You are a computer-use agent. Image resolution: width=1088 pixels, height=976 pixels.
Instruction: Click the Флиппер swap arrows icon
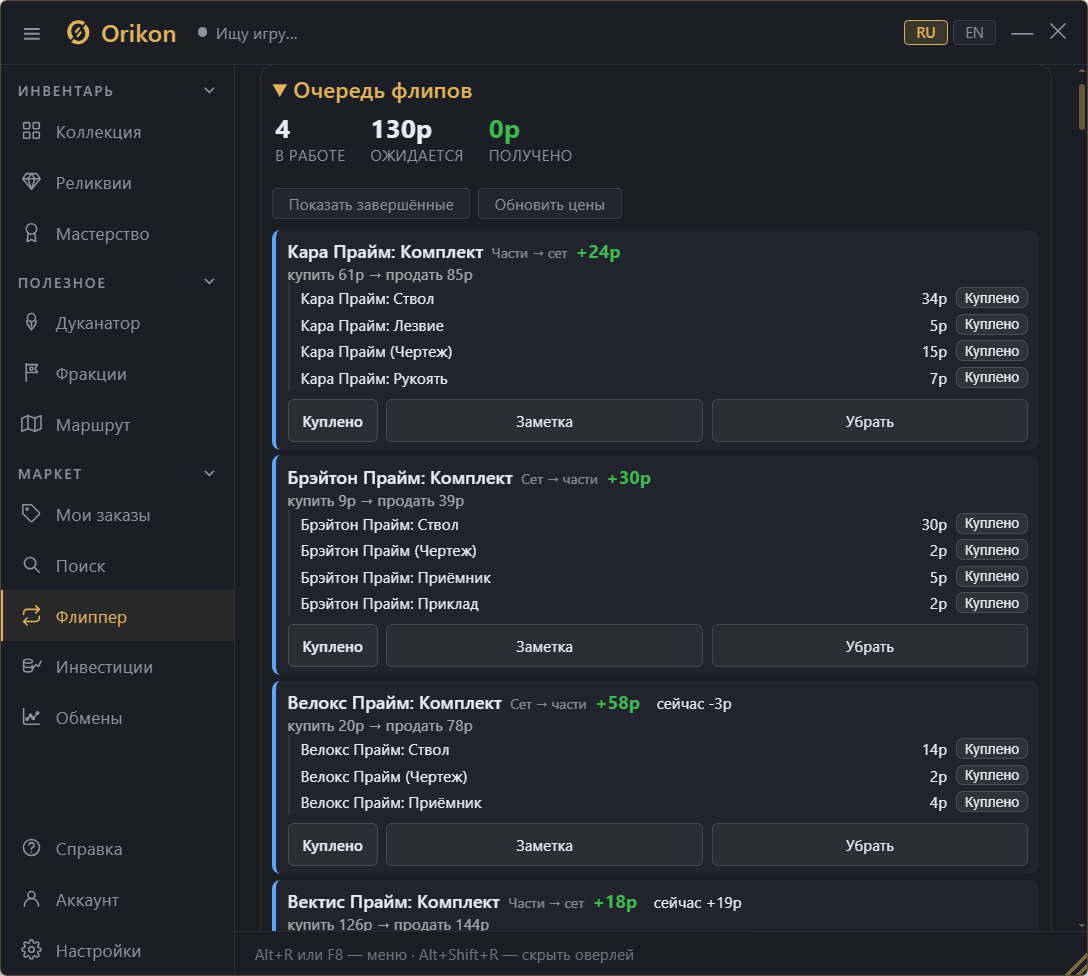coord(31,615)
